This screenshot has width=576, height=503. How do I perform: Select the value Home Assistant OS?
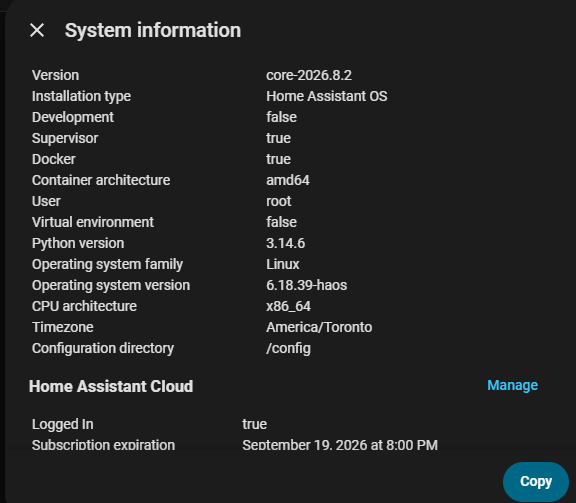327,96
